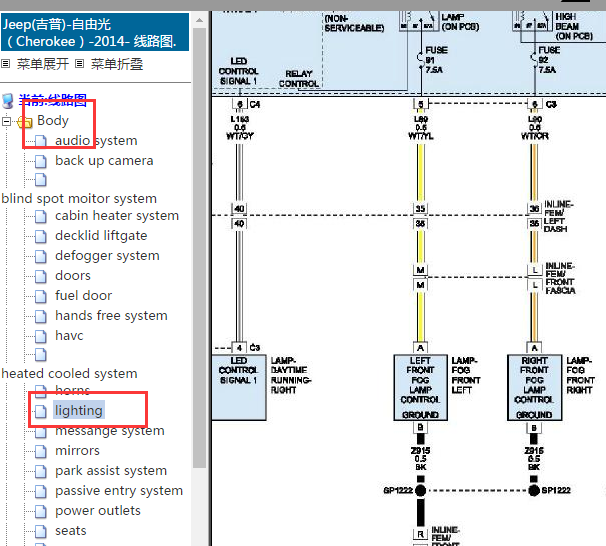Click LAMP-DAYTIME RUNNING-RIGHT label

[291, 375]
